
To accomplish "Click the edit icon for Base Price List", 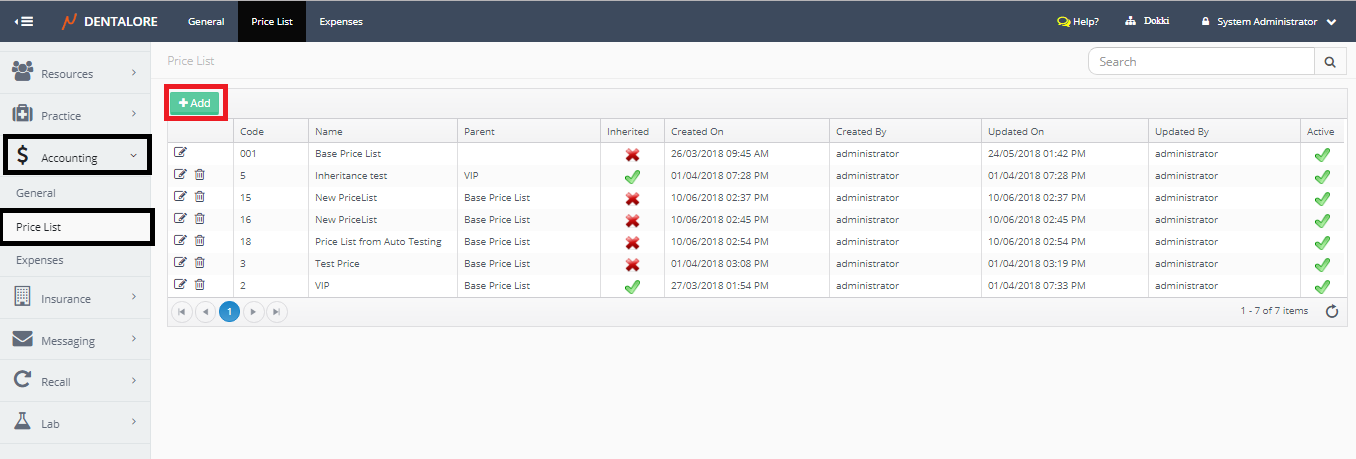I will 180,152.
